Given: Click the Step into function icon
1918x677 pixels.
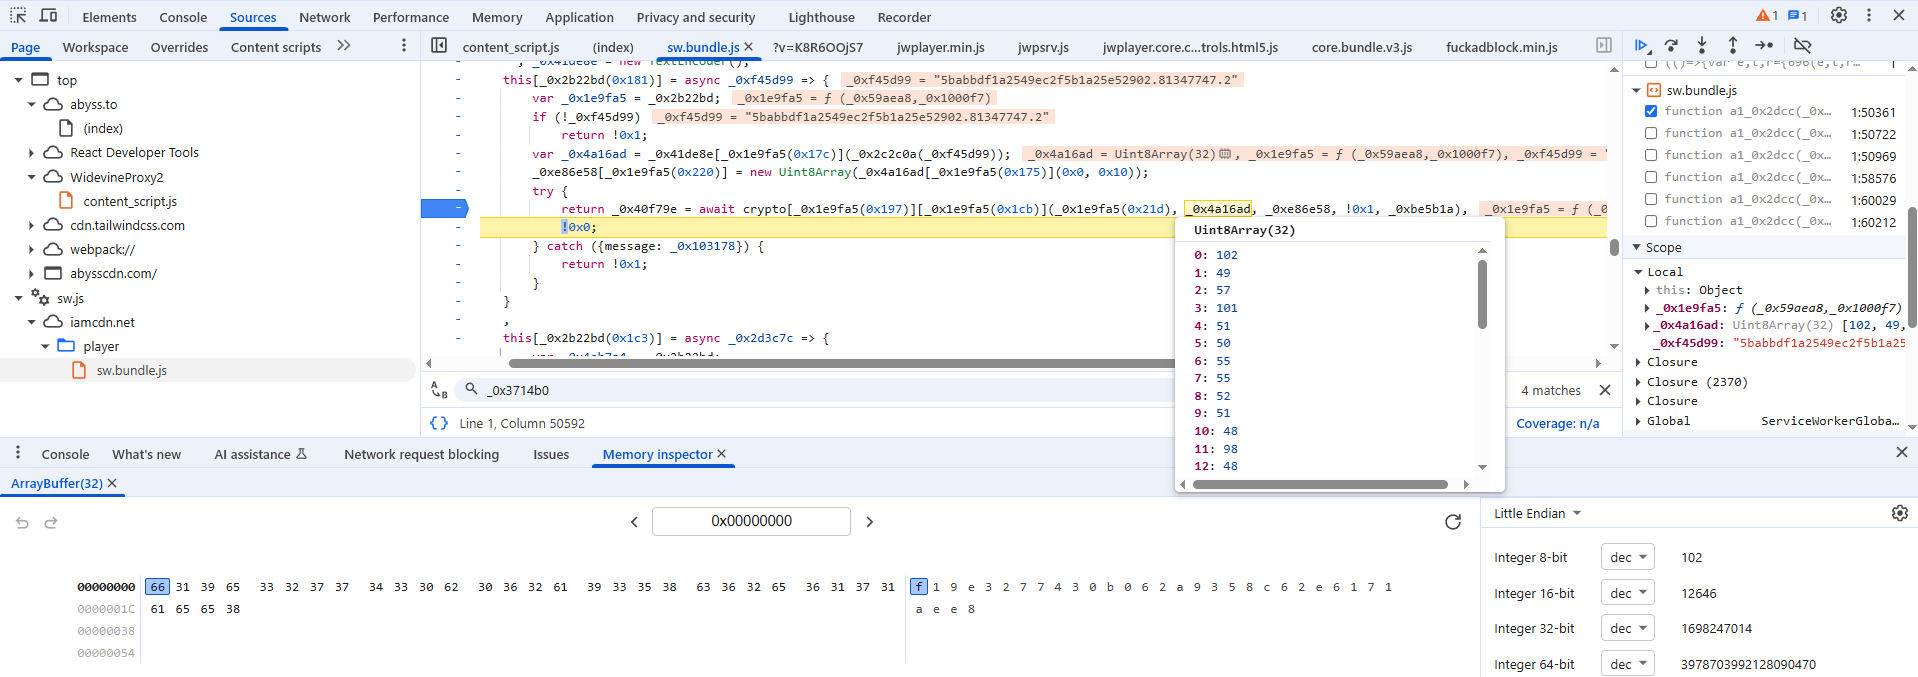Looking at the screenshot, I should tap(1702, 45).
